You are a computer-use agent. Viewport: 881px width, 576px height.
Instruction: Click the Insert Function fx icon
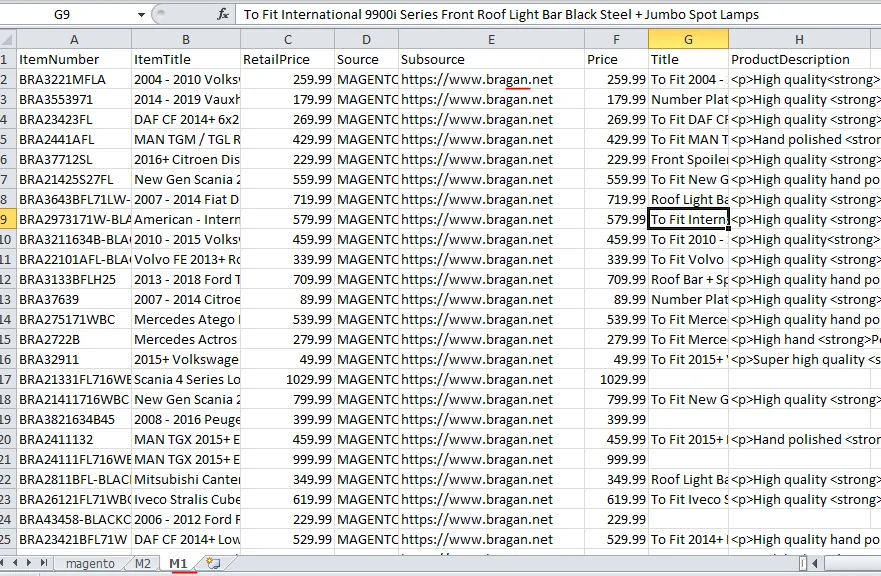(x=222, y=14)
